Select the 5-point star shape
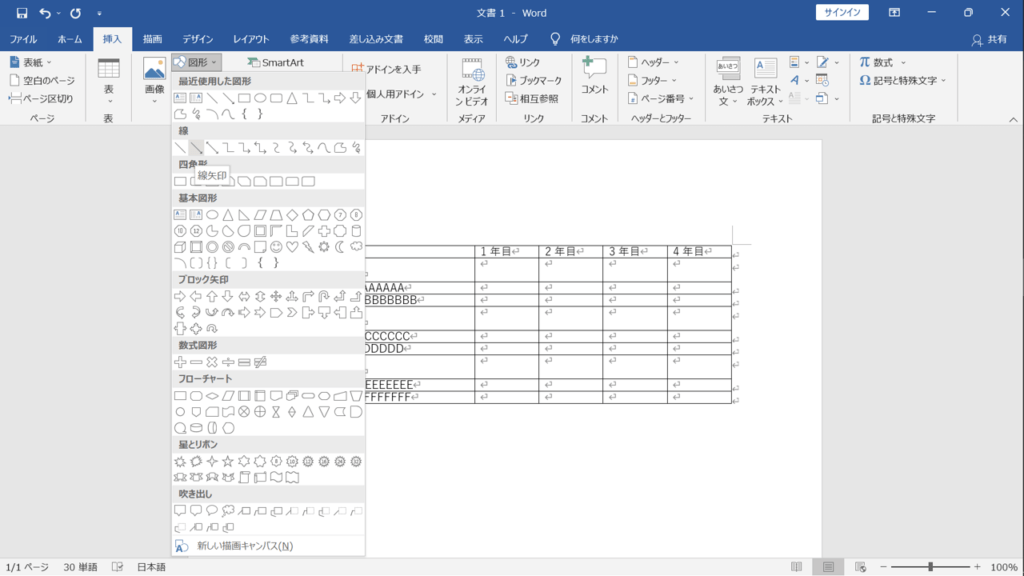Image resolution: width=1024 pixels, height=576 pixels. pos(228,461)
